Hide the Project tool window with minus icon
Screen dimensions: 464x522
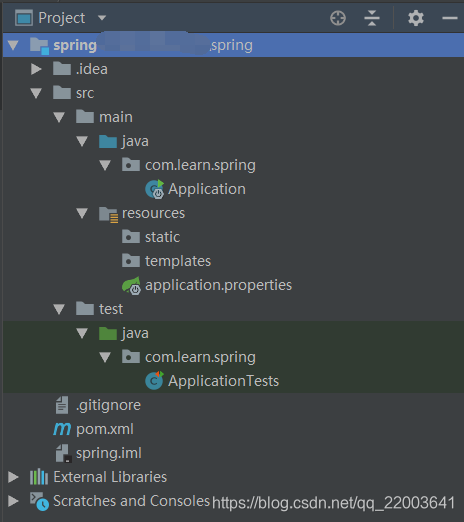tap(450, 18)
